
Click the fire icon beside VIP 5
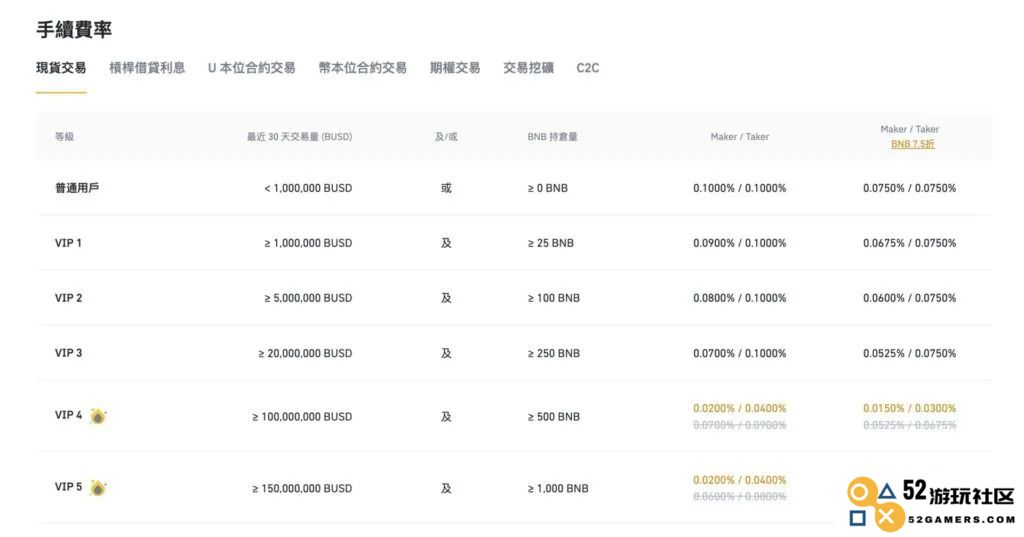pos(98,488)
